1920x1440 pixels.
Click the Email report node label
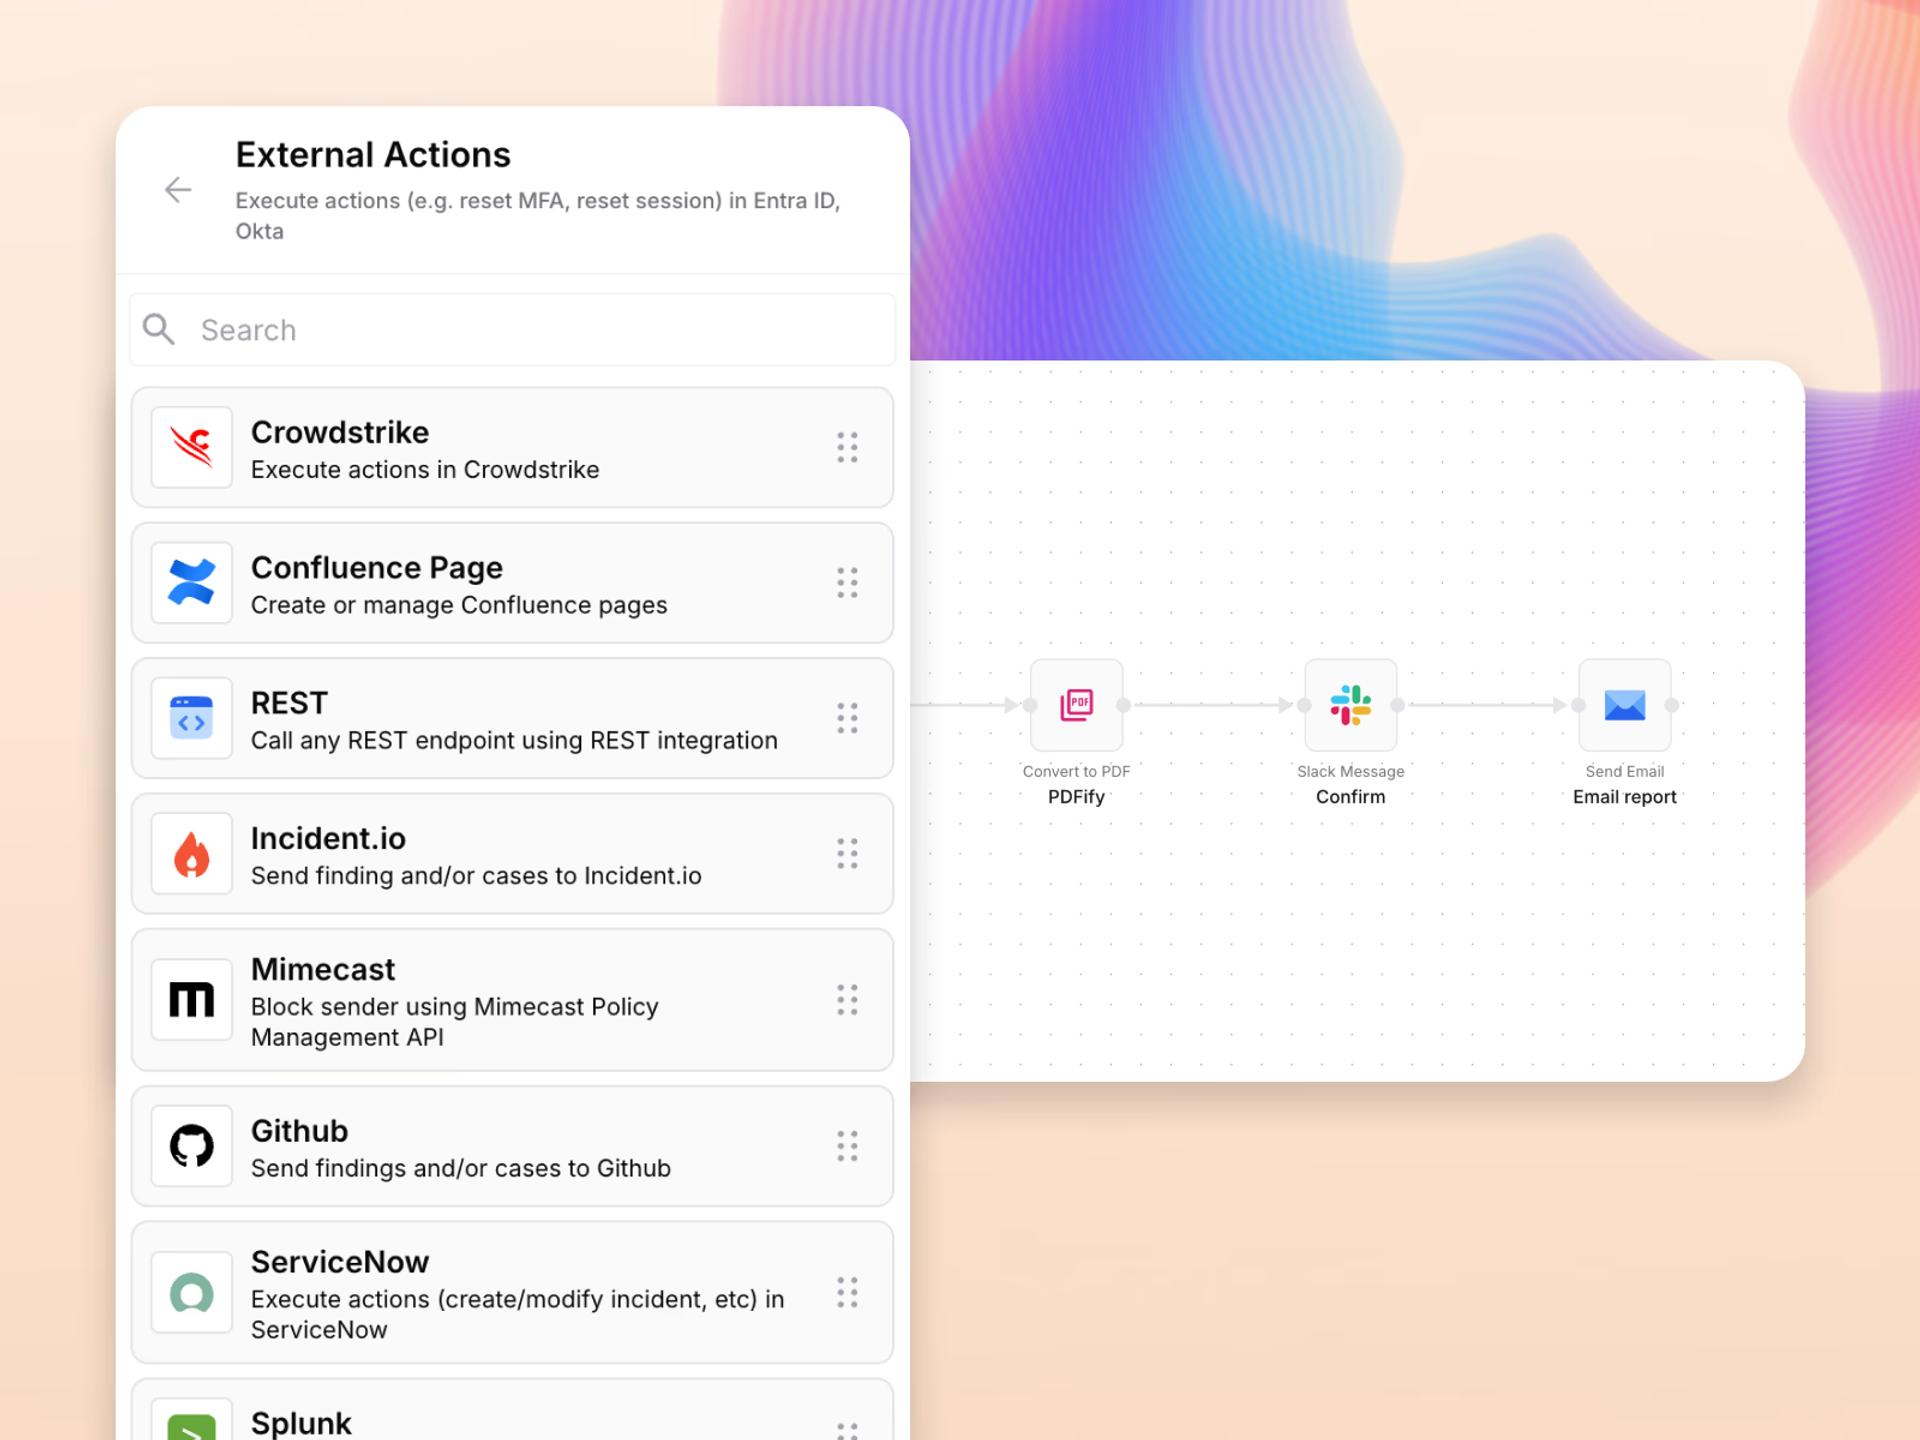(1624, 797)
